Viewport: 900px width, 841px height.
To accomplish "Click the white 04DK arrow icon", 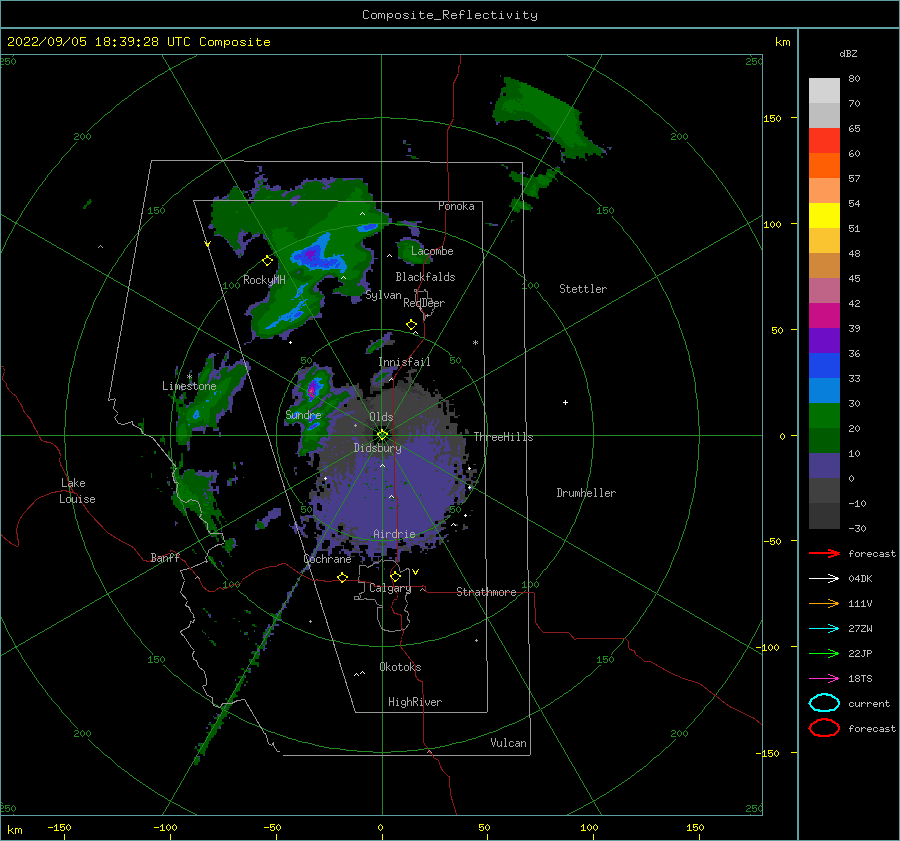I will click(x=824, y=579).
